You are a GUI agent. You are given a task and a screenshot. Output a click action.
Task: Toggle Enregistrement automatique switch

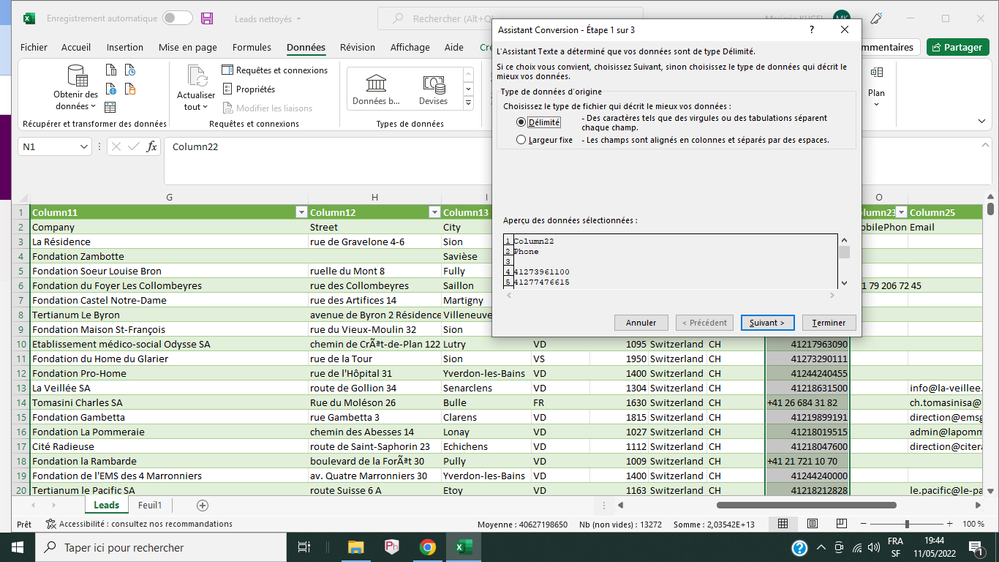click(177, 18)
